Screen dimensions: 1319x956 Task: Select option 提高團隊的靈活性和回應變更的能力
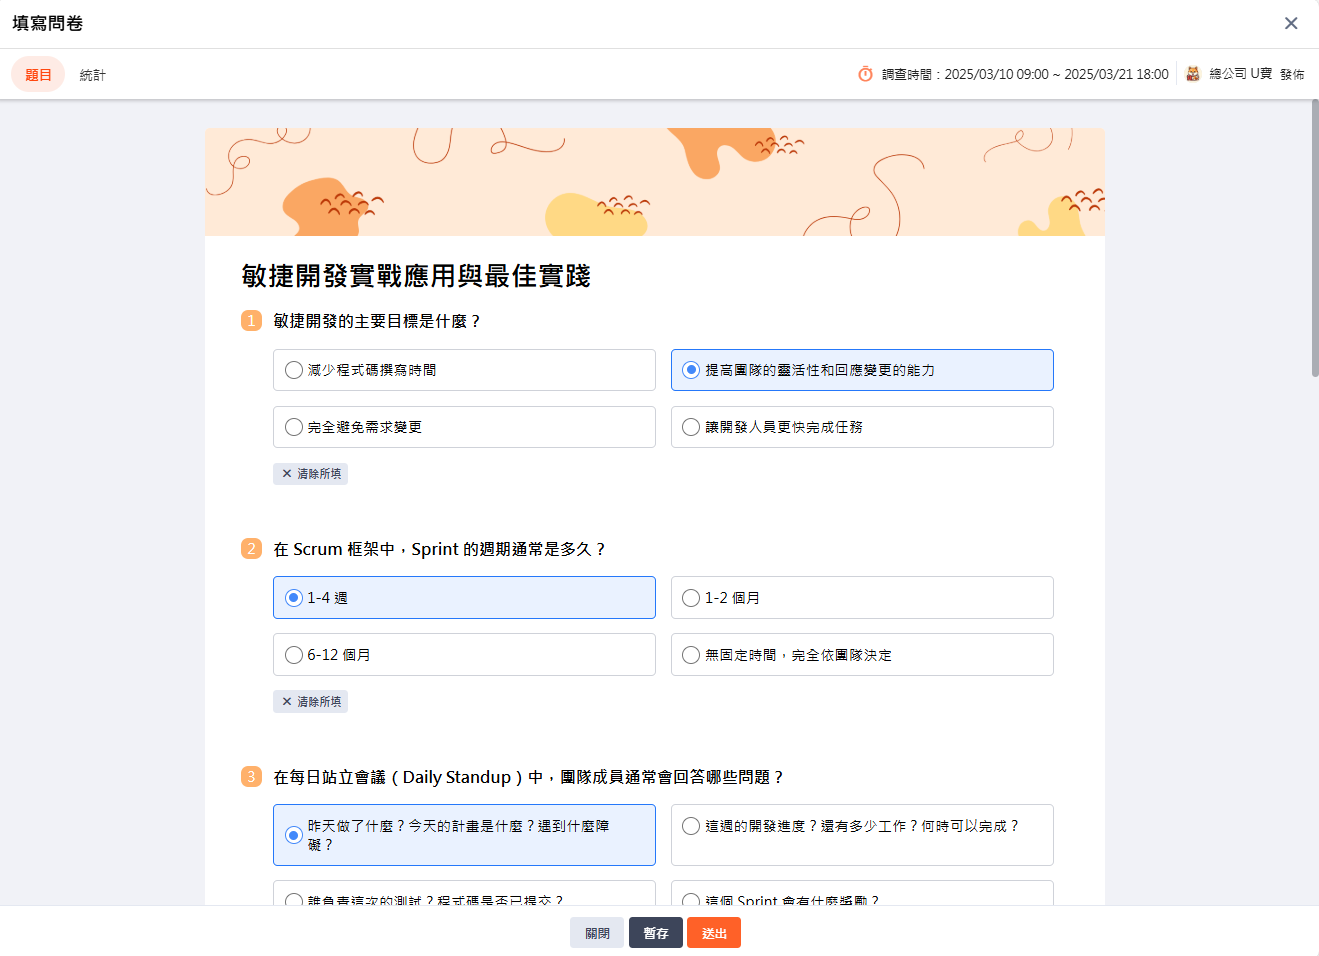tap(862, 370)
